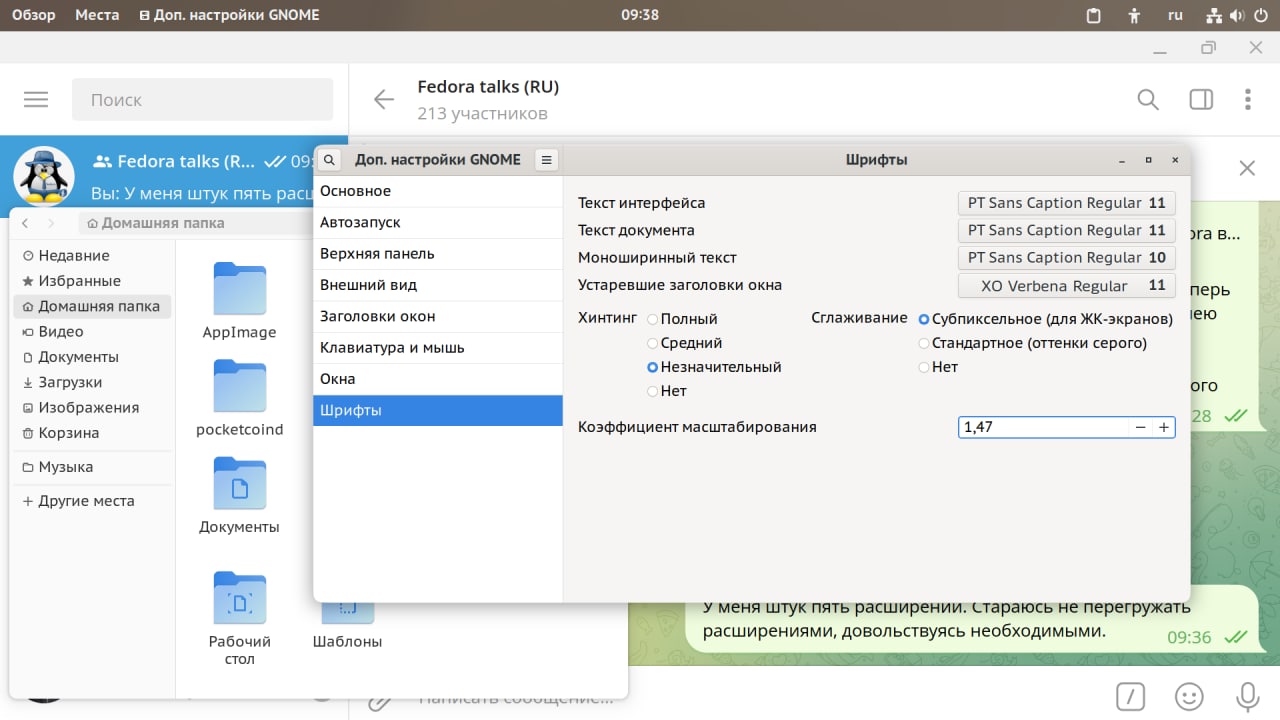
Task: Open accessibility menu in top panel
Action: (1134, 16)
